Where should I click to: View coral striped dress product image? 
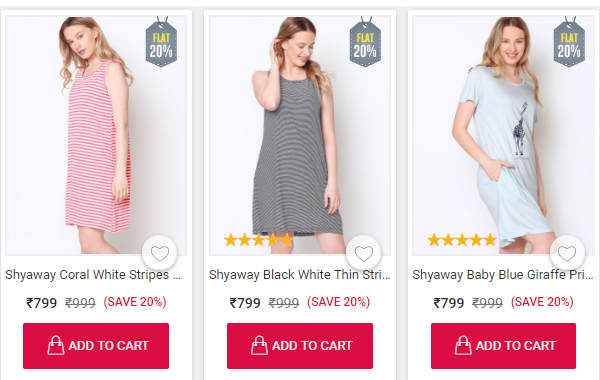(x=96, y=135)
